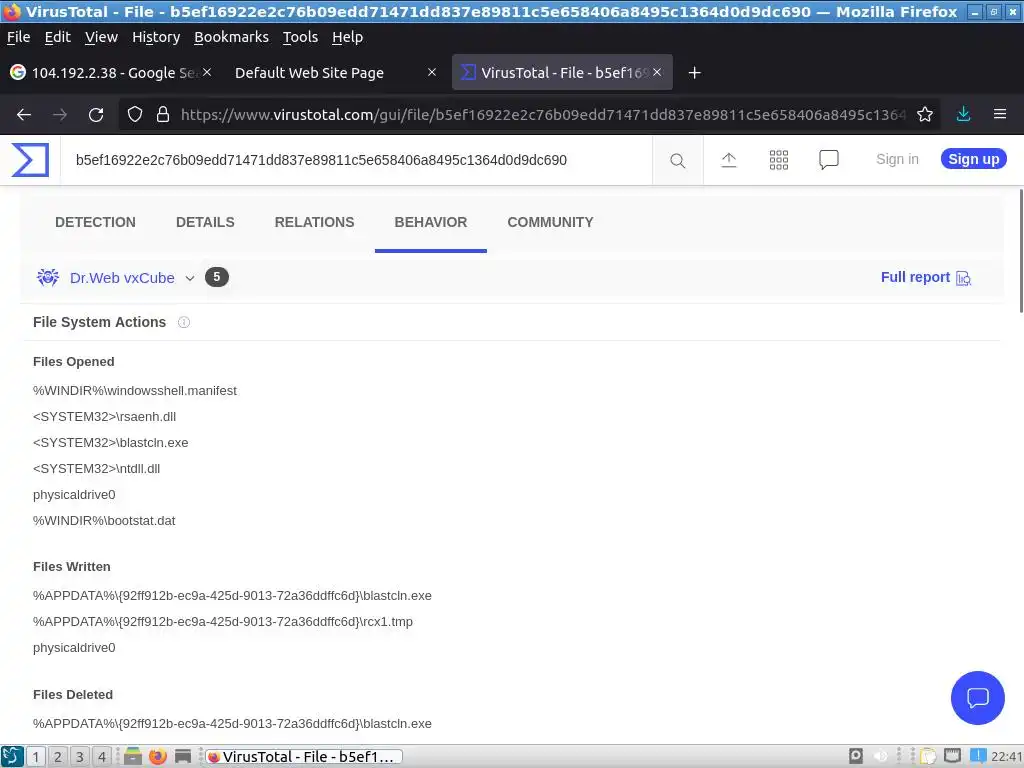
Task: Click the search magnifier icon
Action: click(678, 160)
